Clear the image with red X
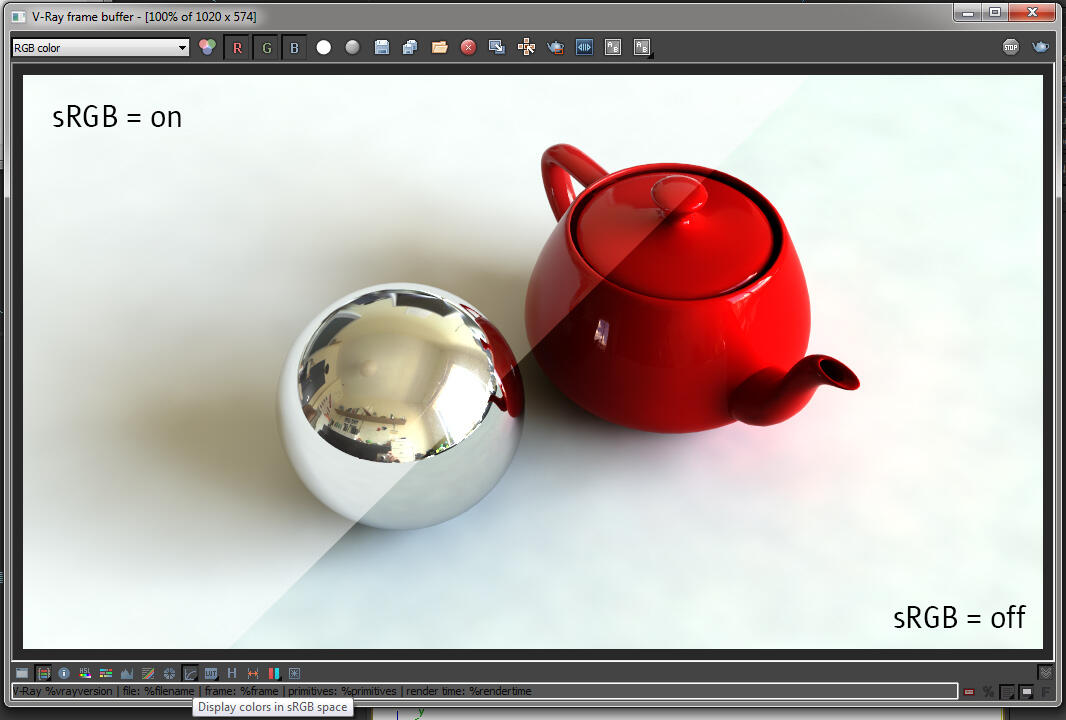The image size is (1066, 720). point(468,47)
